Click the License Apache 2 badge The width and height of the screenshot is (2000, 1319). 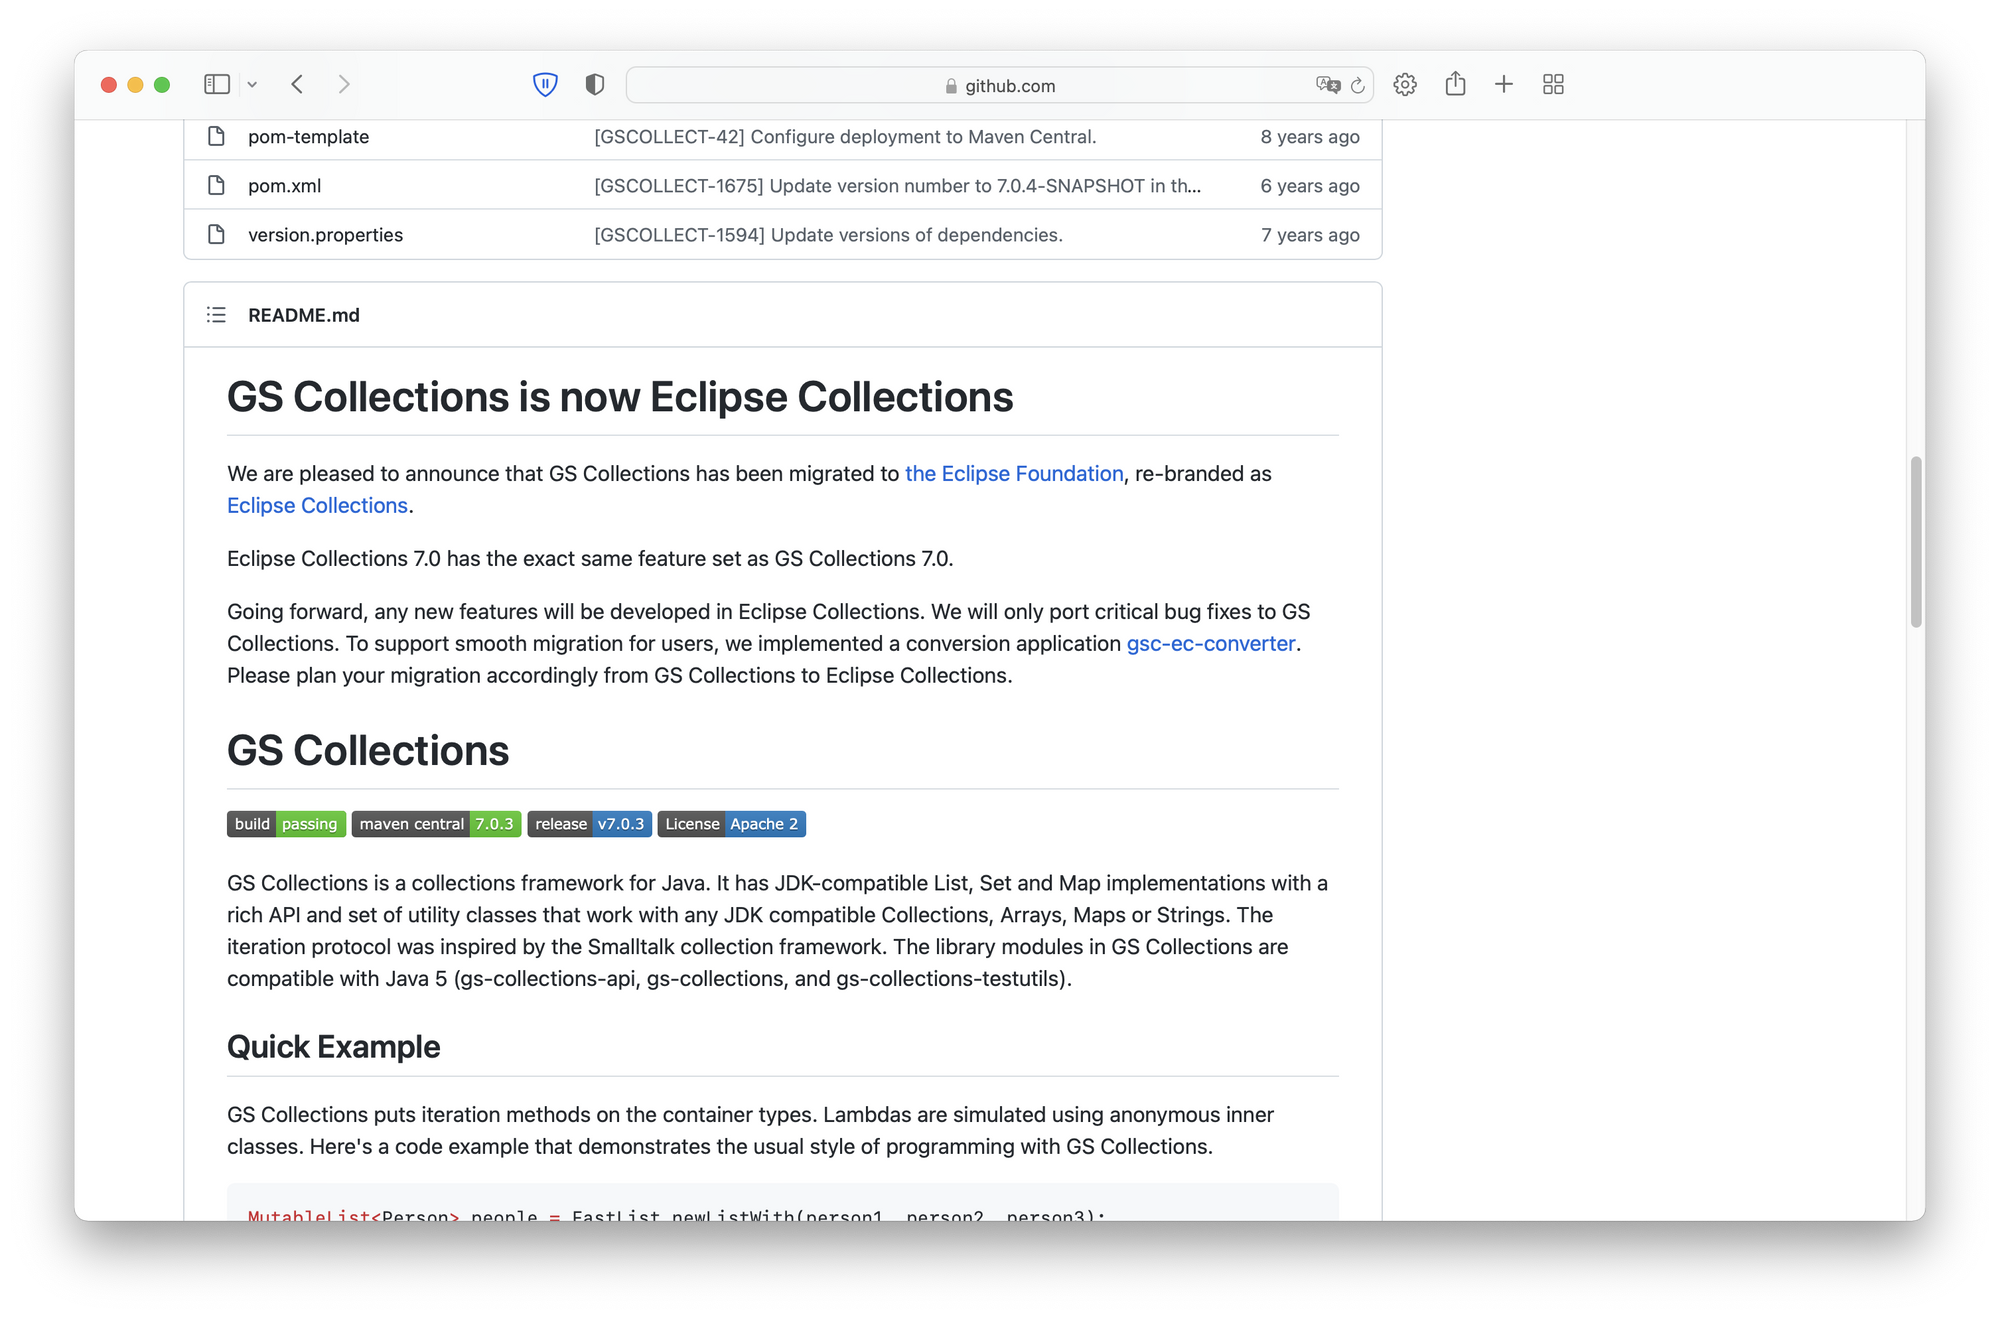click(x=731, y=824)
